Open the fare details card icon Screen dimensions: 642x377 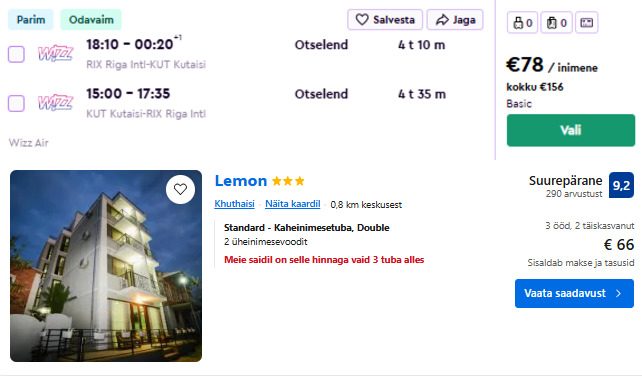tap(586, 23)
